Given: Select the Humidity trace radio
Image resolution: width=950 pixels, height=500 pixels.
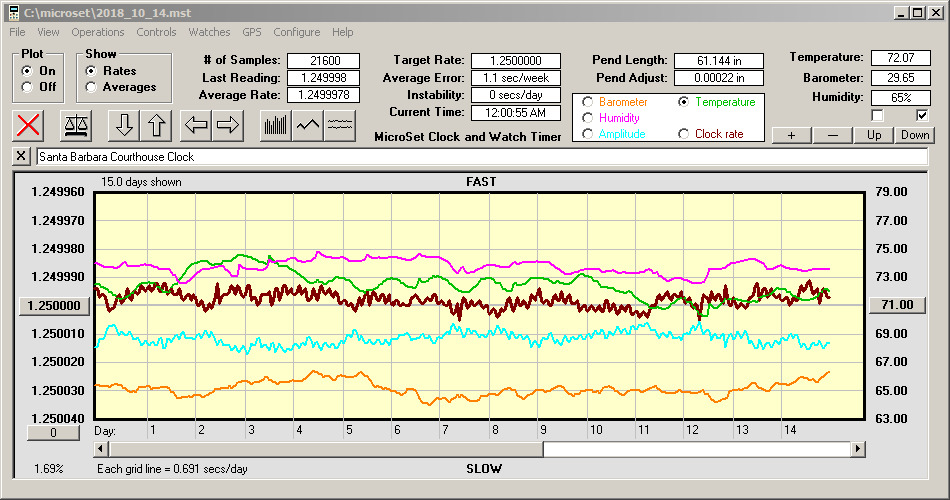Looking at the screenshot, I should coord(587,118).
